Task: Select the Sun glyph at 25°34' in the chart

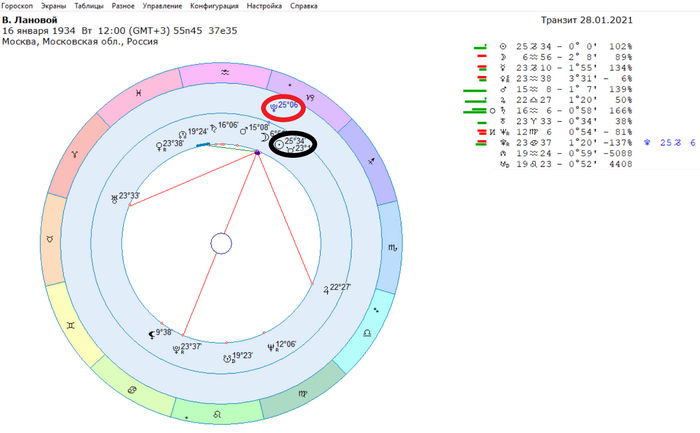Action: click(x=279, y=144)
